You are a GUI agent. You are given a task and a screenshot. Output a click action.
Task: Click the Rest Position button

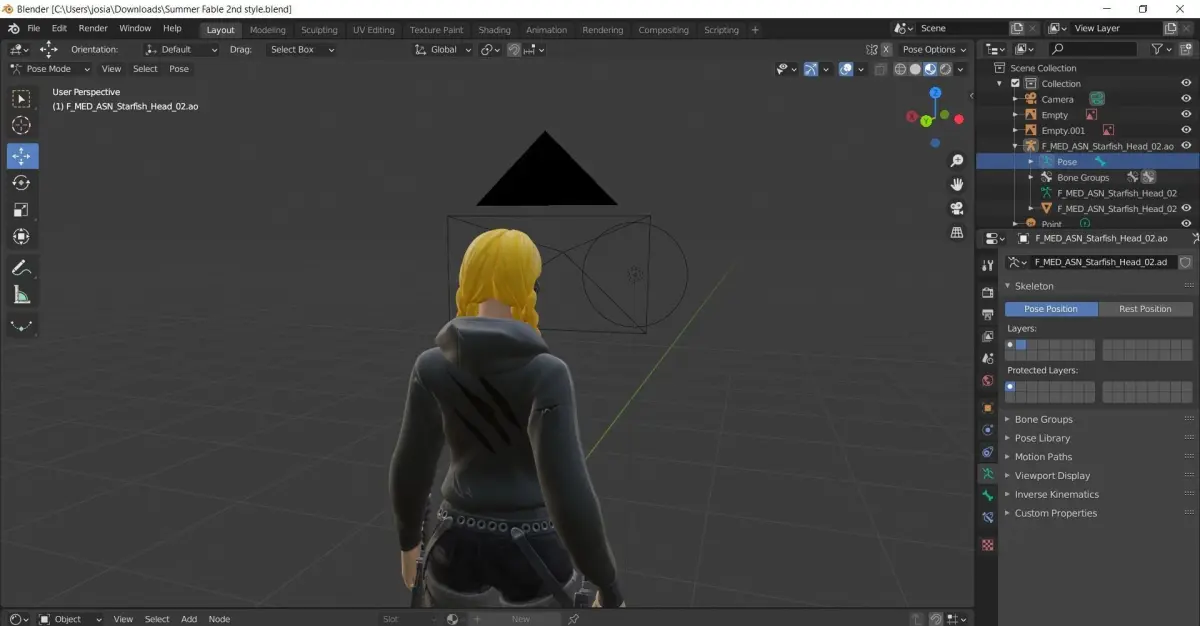[1145, 309]
